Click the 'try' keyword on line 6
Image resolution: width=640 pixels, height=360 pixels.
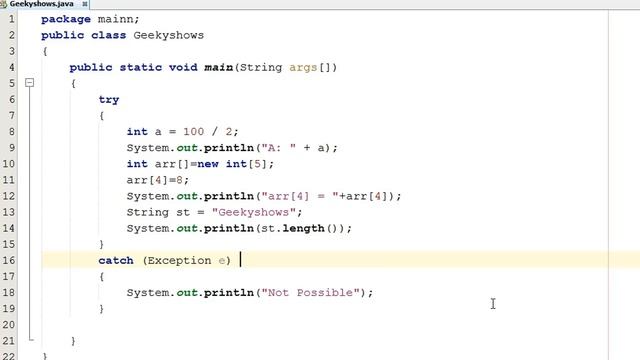click(x=109, y=100)
